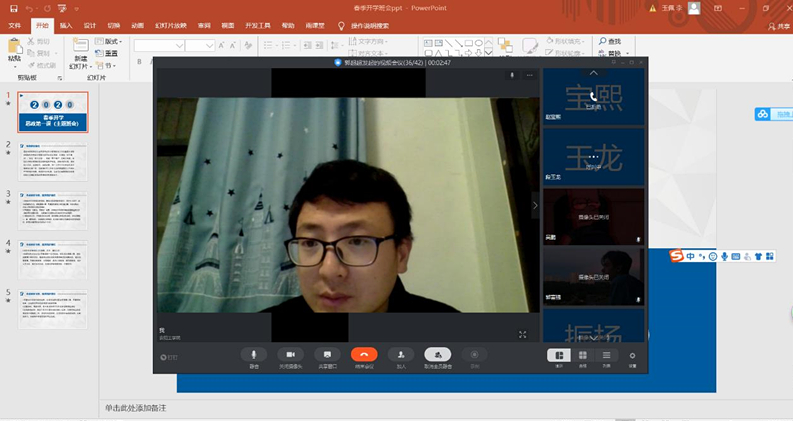Click the share window button in meeting
Screen dimensions: 793x421
coord(327,355)
